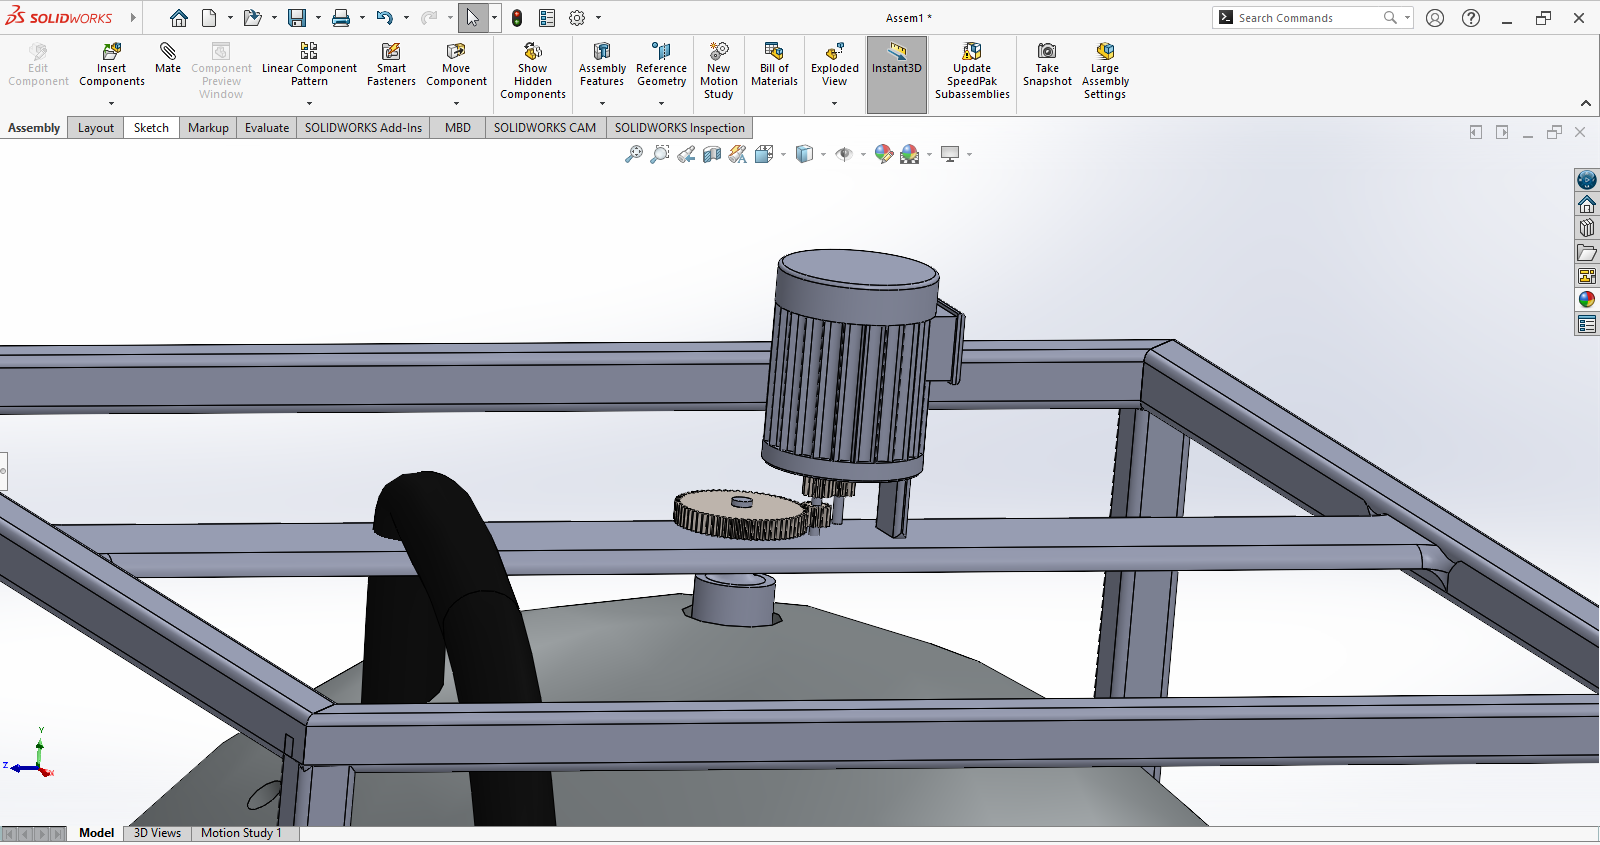
Task: Zoom to Fit the model
Action: pyautogui.click(x=634, y=154)
